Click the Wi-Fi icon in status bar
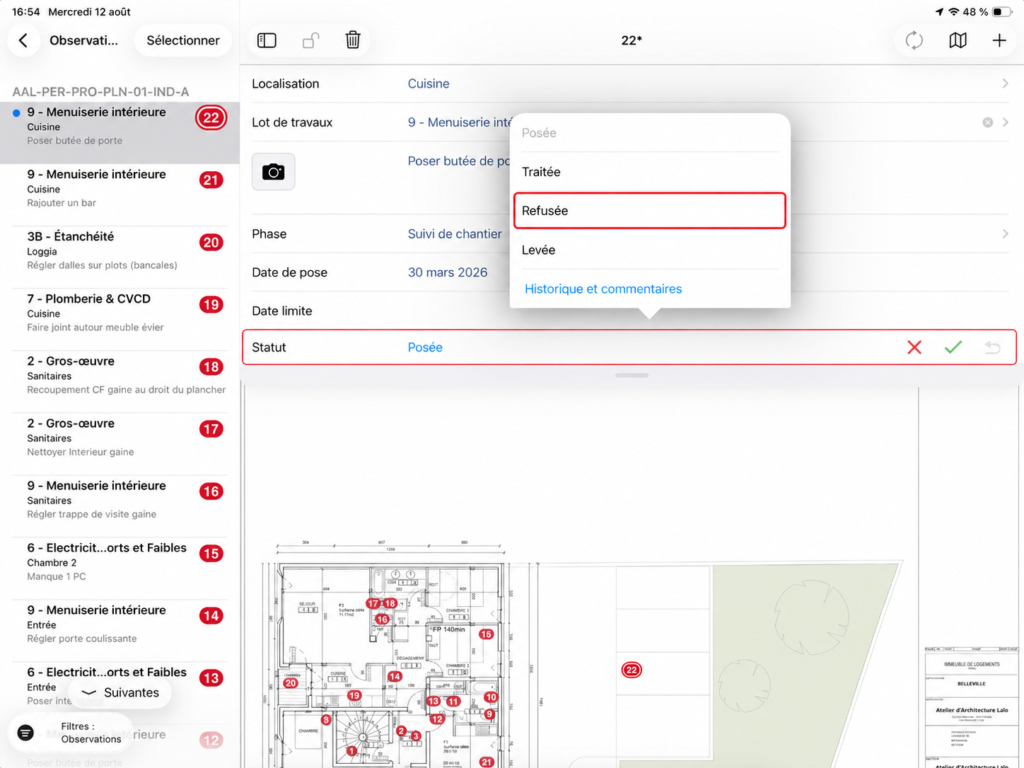 point(954,12)
